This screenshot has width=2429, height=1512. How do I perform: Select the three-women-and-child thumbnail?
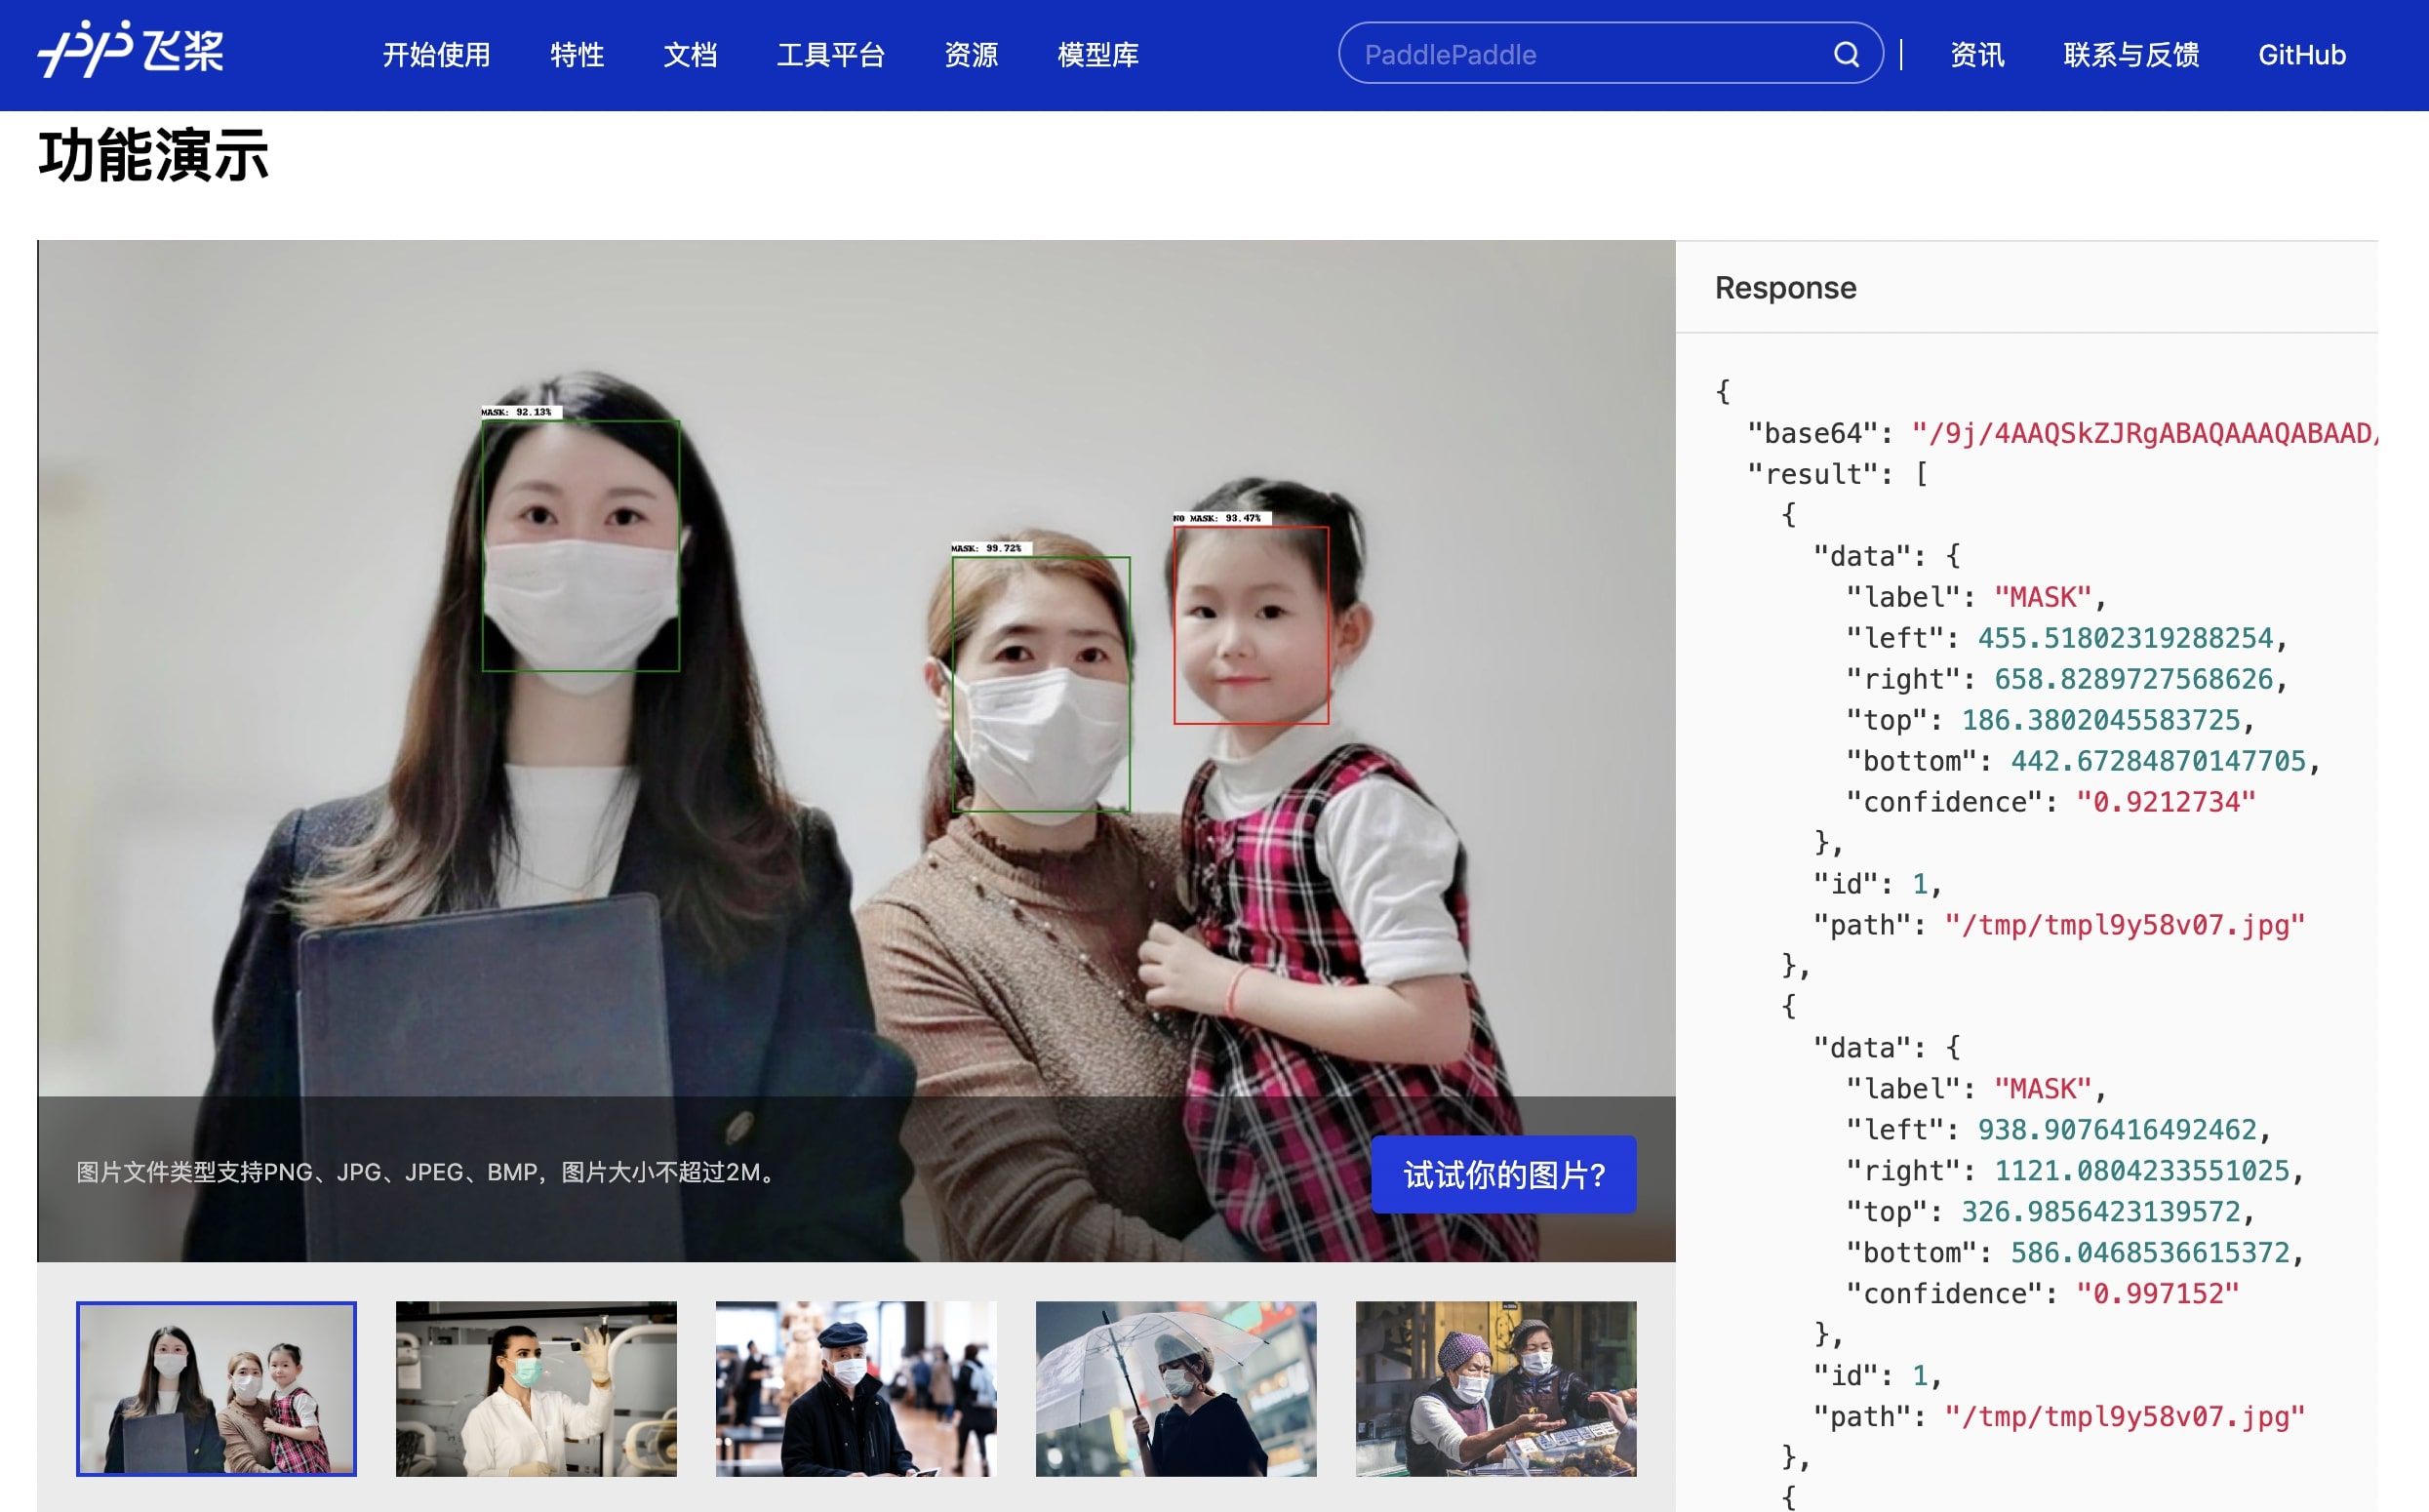coord(216,1389)
